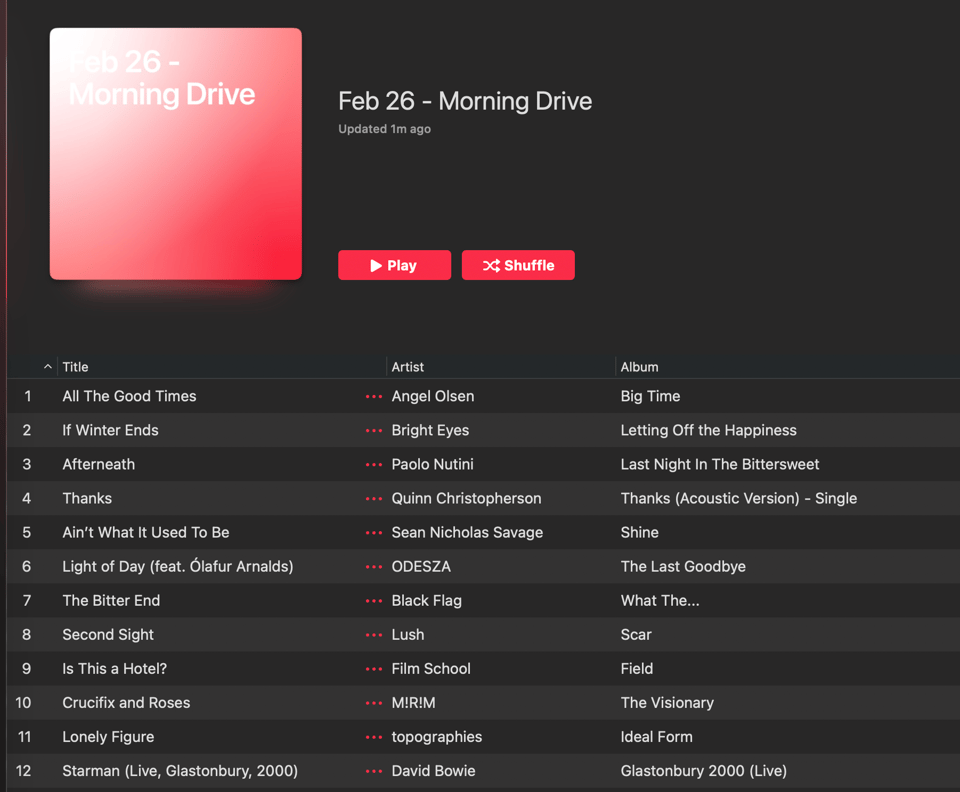Click the three dots beside If Winter Ends
Viewport: 960px width, 792px height.
click(374, 431)
